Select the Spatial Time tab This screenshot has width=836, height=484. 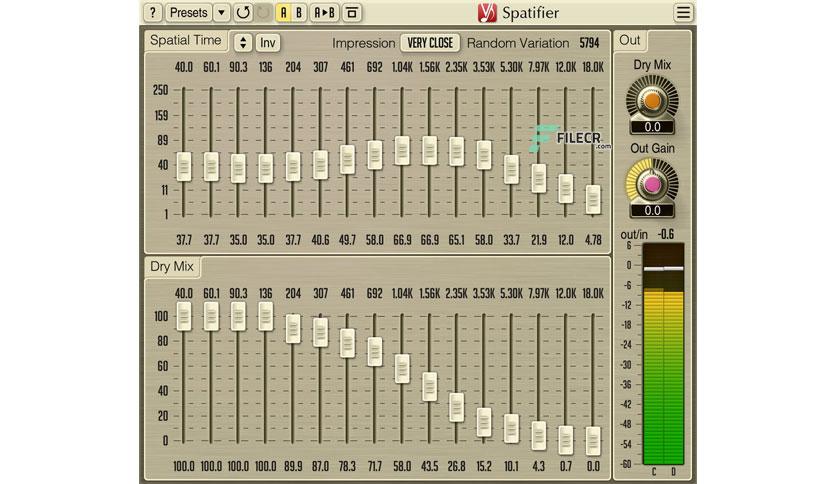[186, 41]
